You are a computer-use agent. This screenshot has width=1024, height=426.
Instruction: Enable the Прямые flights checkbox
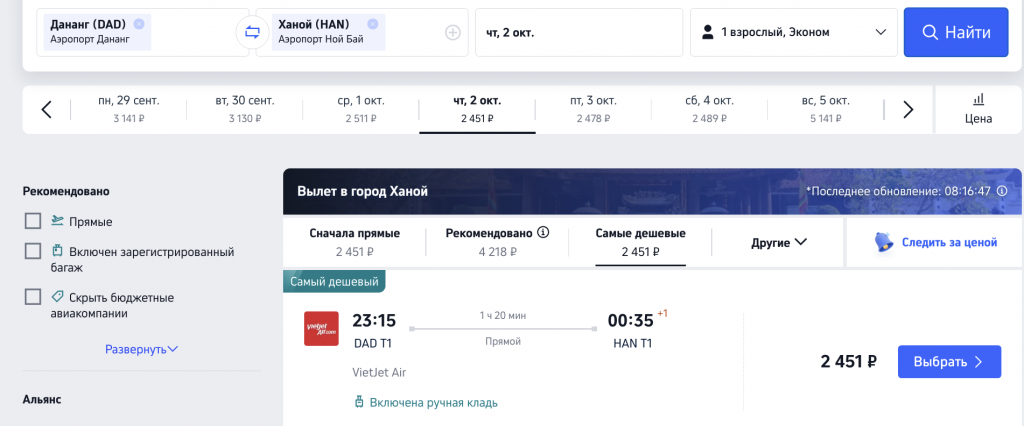pyautogui.click(x=33, y=221)
